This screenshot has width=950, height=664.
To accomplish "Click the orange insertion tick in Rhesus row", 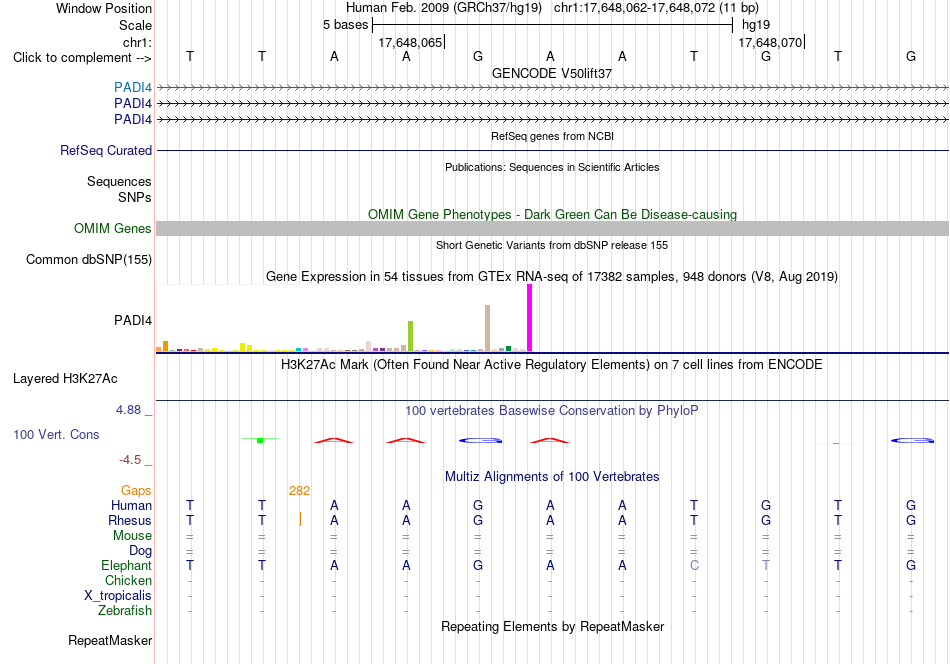I will pyautogui.click(x=301, y=519).
